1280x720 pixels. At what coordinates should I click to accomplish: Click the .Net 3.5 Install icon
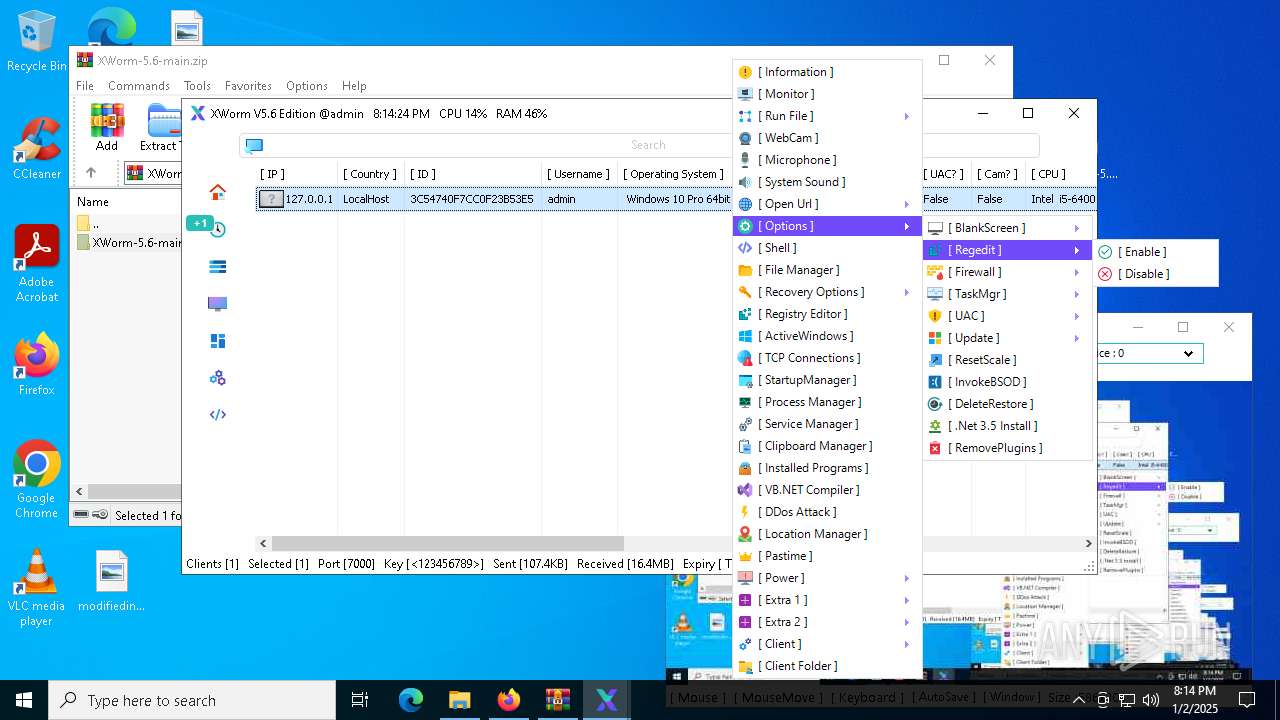pyautogui.click(x=935, y=426)
